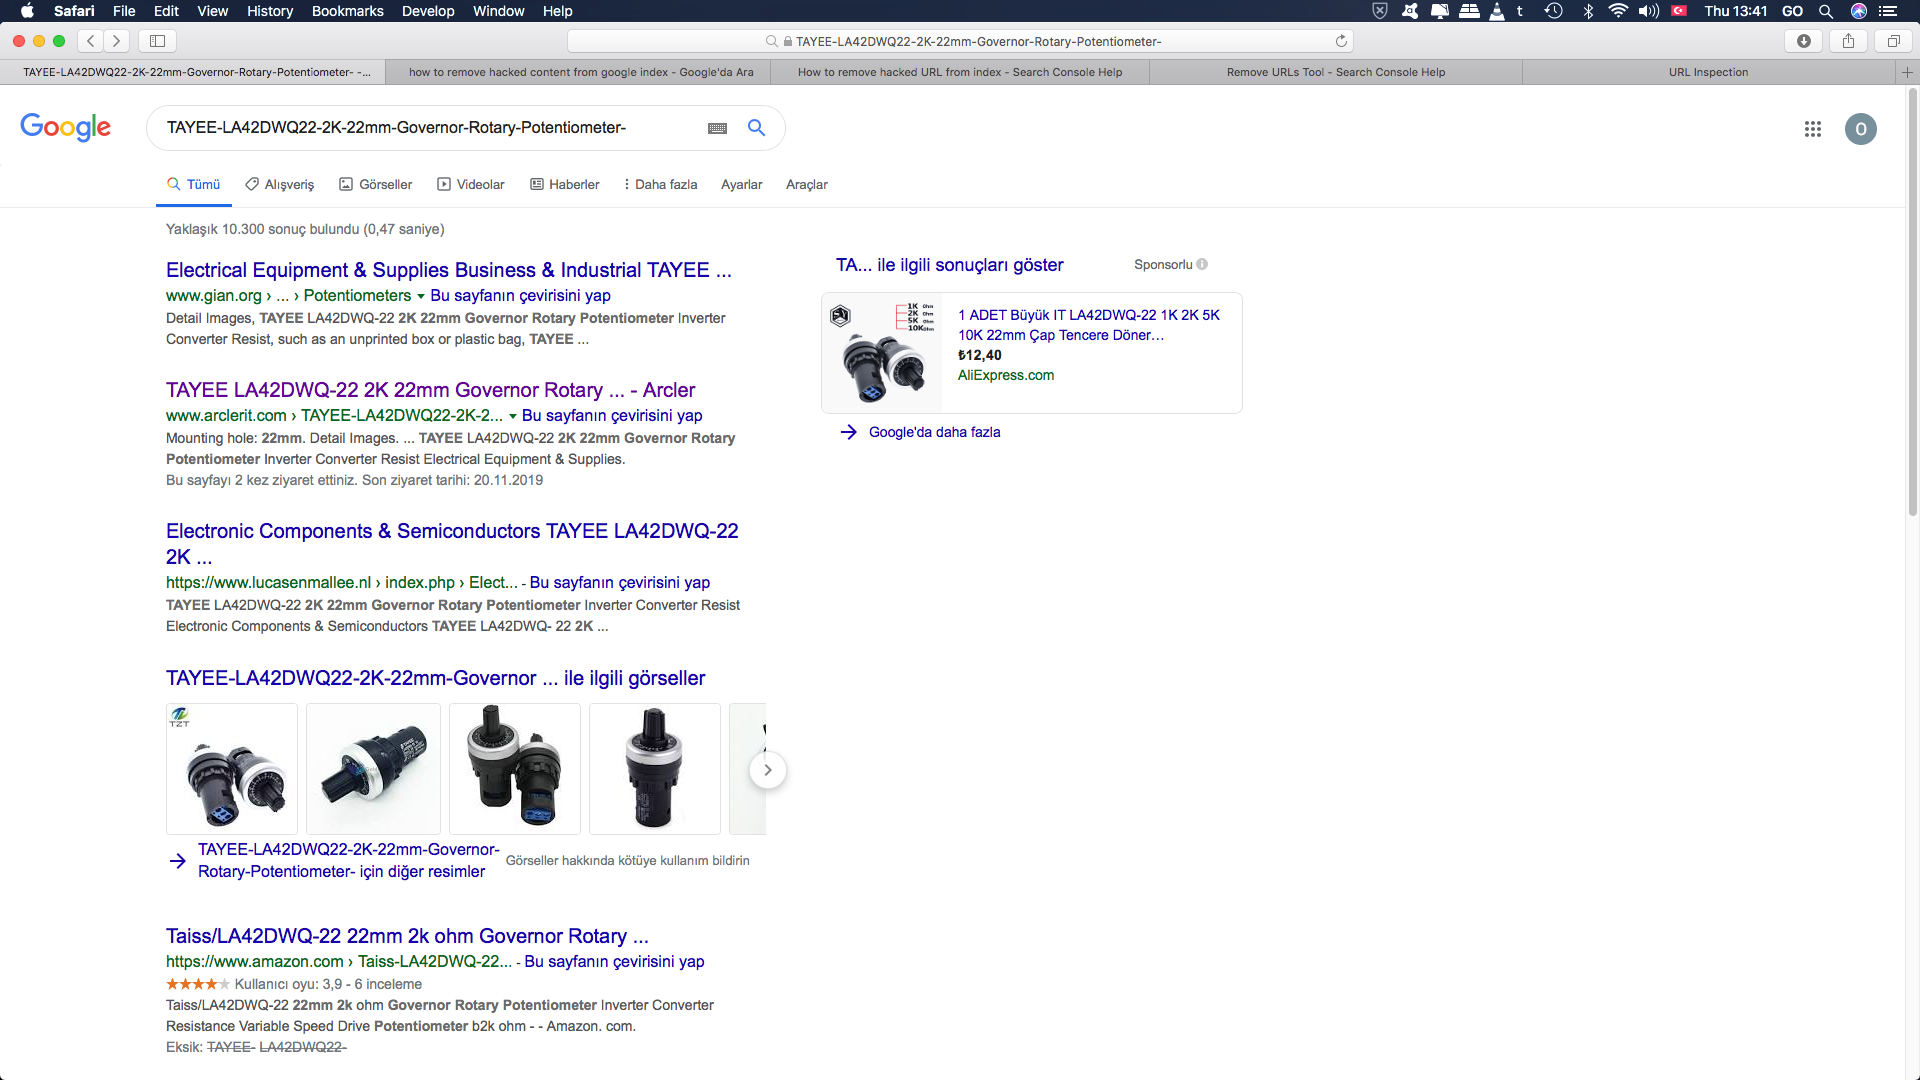Click the blue magnifier search button
The width and height of the screenshot is (1920, 1080).
[x=756, y=128]
